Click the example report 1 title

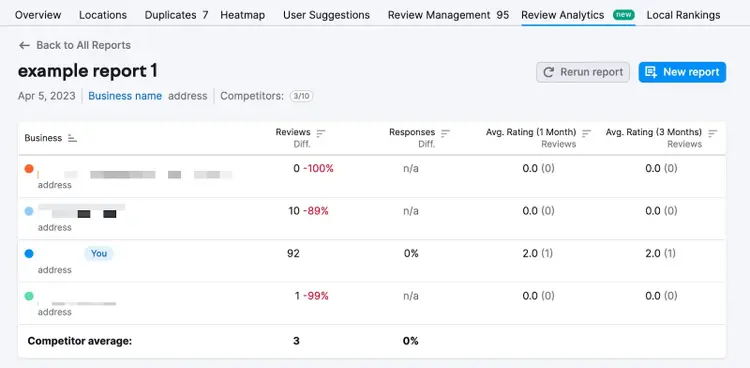[x=88, y=71]
